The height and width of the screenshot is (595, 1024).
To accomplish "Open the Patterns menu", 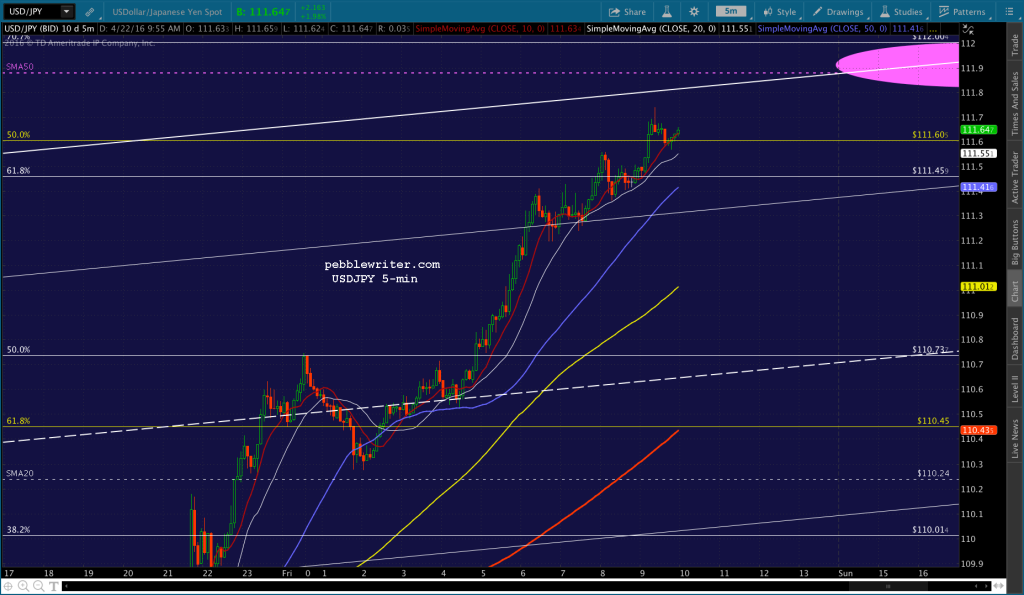I will point(962,12).
